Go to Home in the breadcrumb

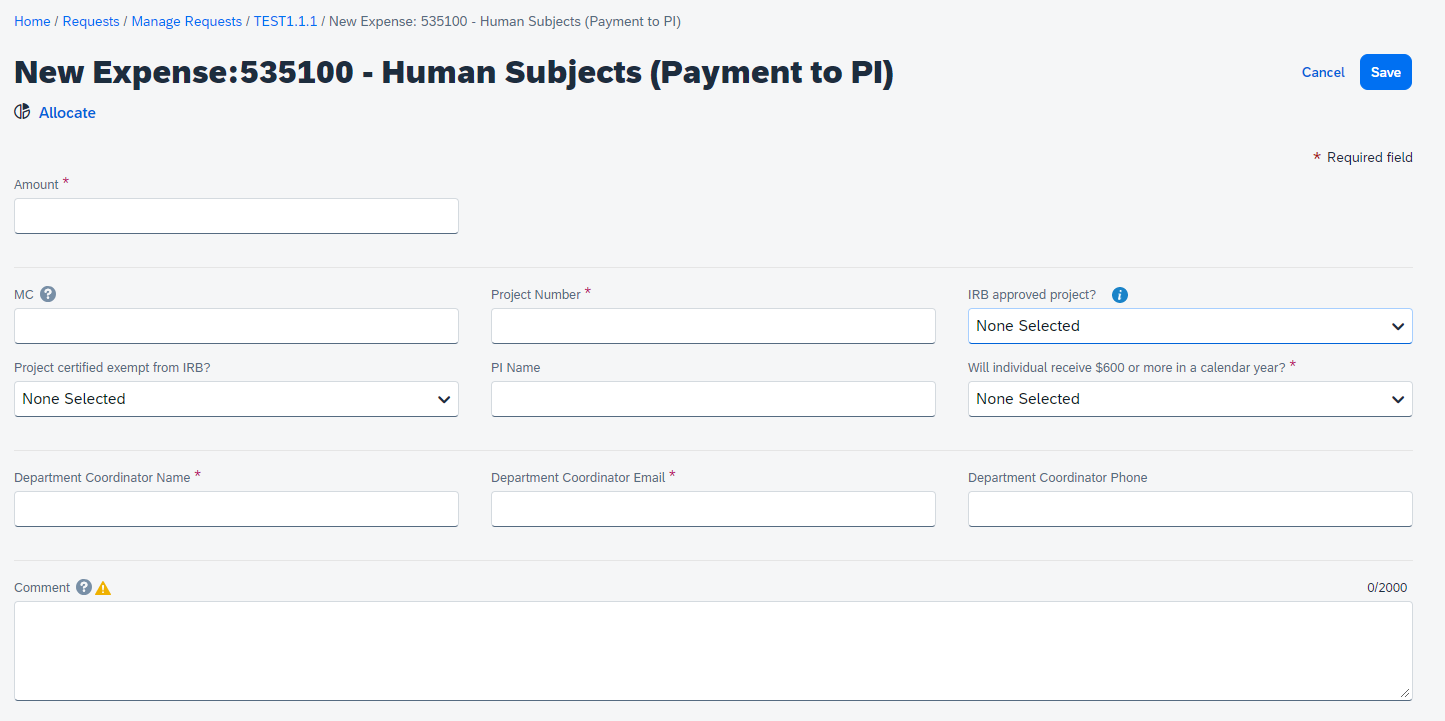32,21
